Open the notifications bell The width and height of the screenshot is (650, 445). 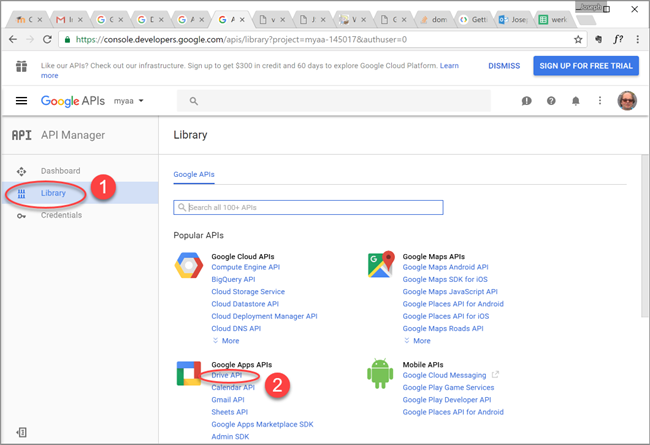[575, 101]
